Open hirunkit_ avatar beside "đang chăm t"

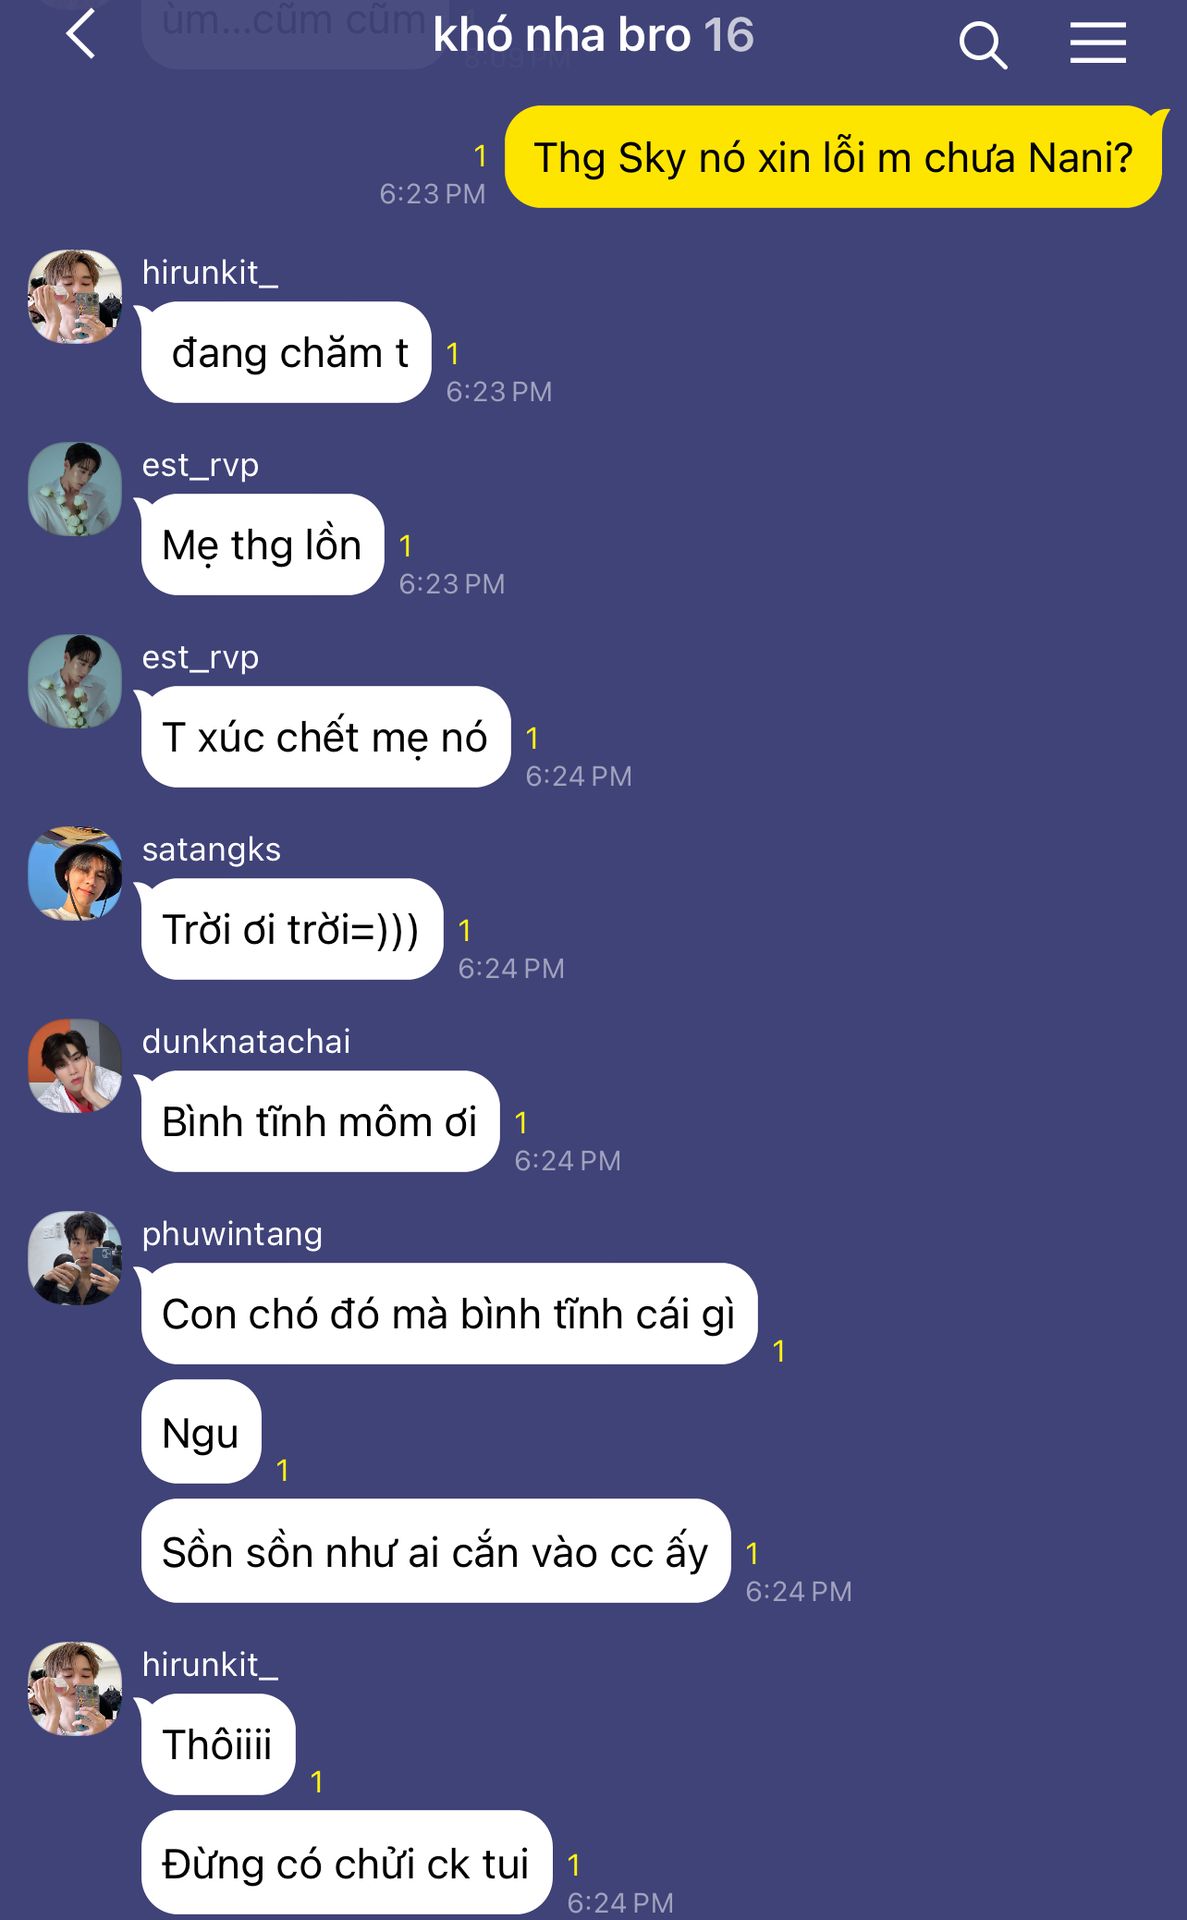coord(75,297)
